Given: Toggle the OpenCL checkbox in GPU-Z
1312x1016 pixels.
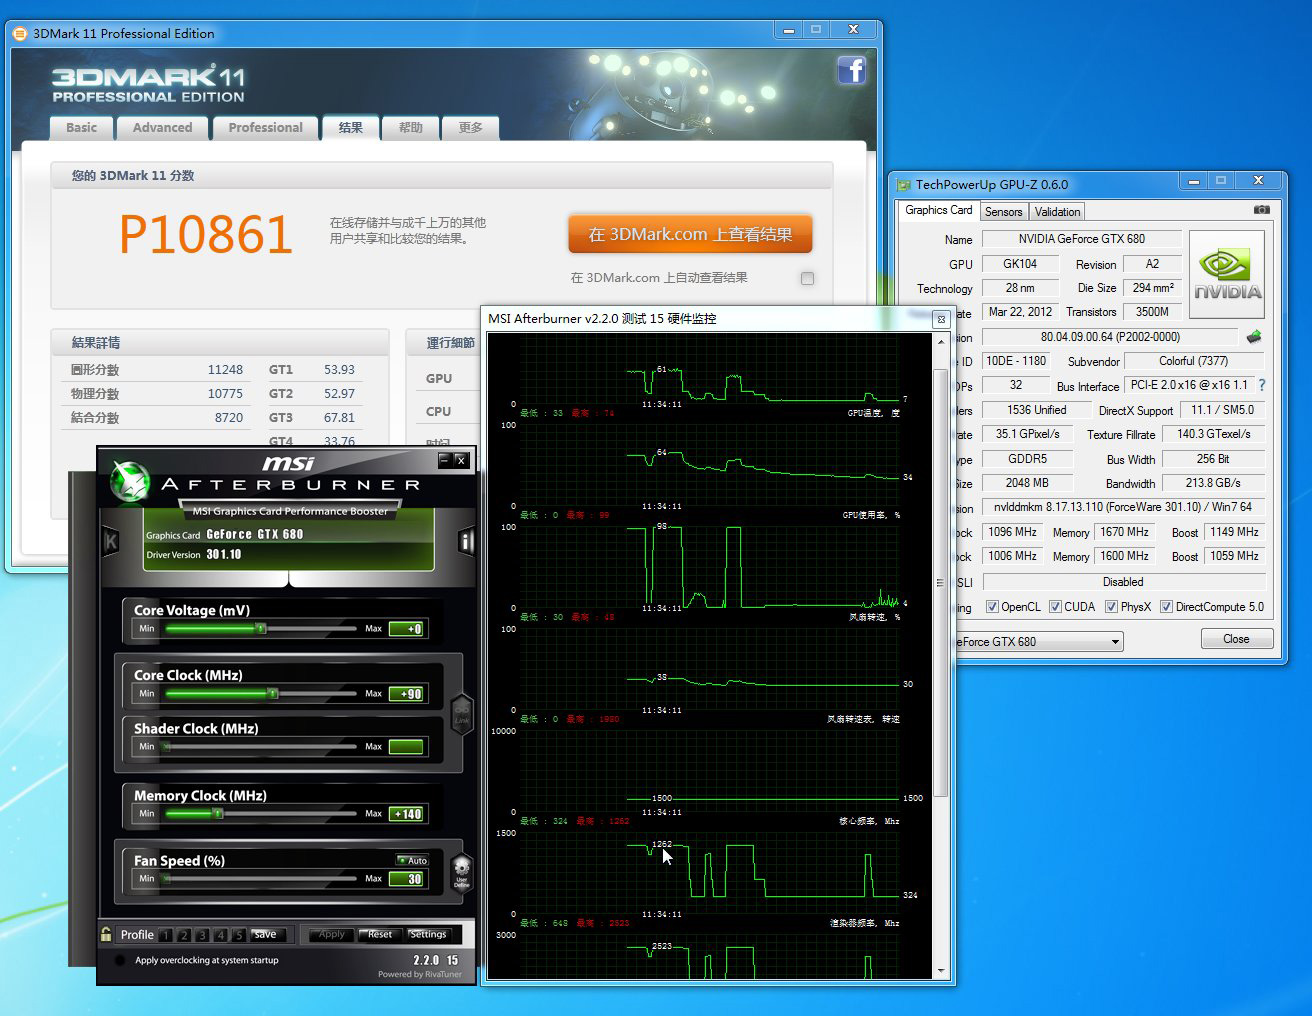Looking at the screenshot, I should point(992,607).
